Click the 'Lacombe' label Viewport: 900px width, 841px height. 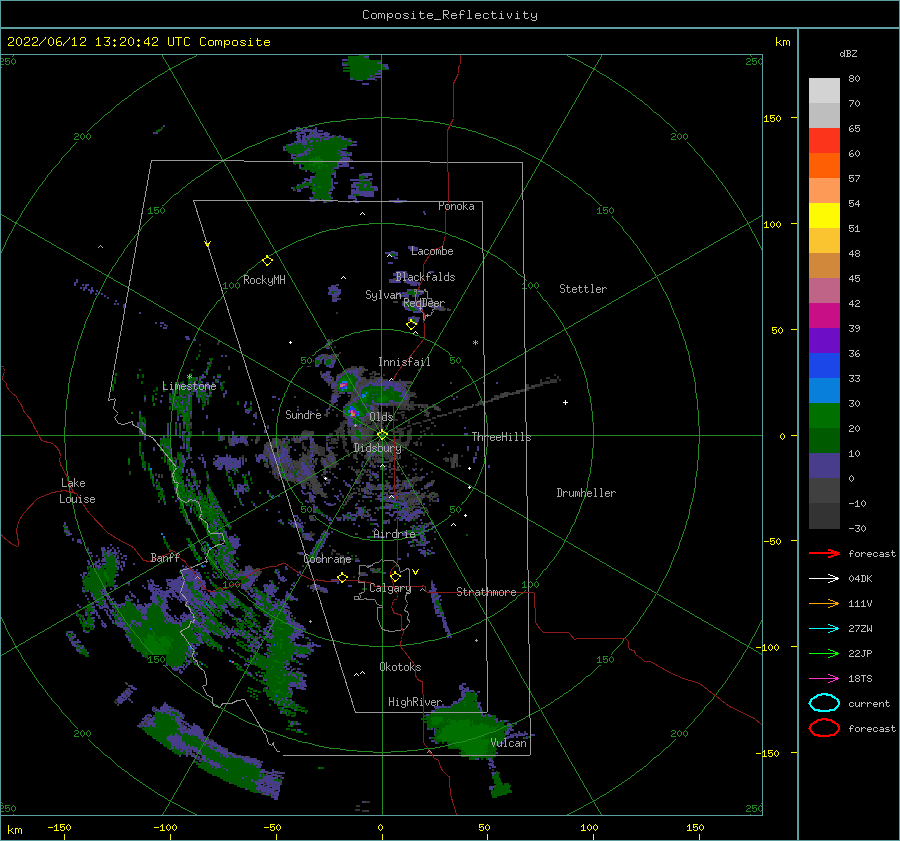[432, 251]
